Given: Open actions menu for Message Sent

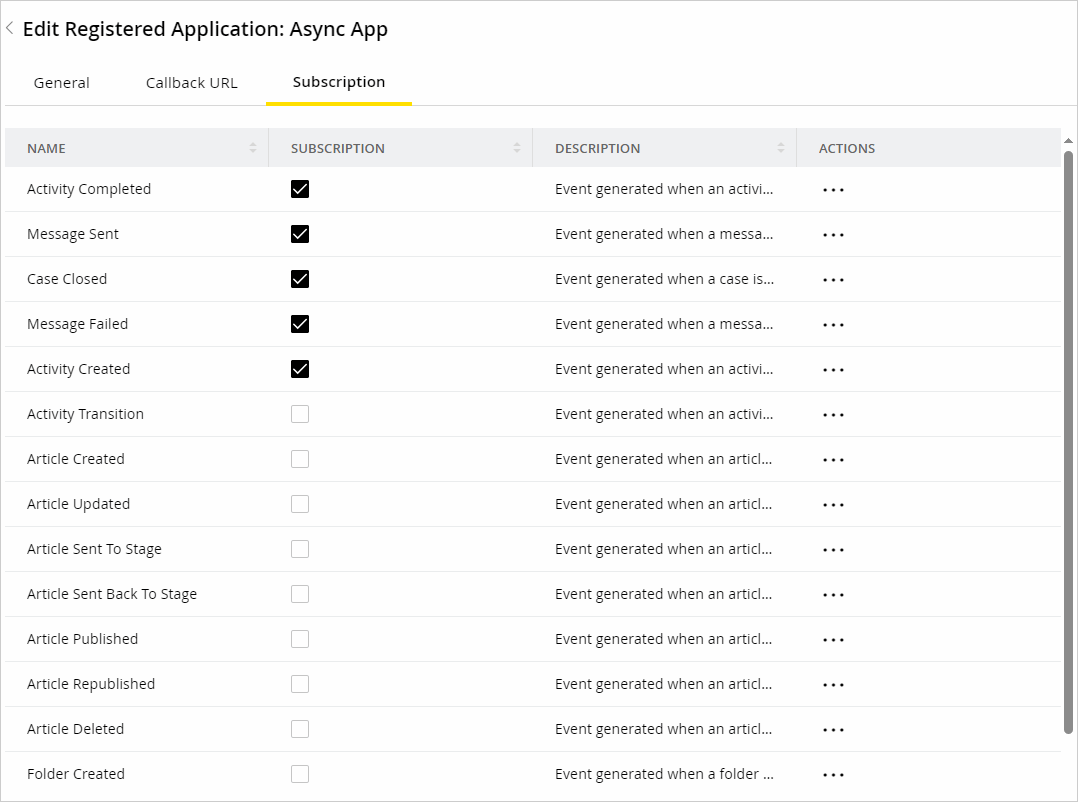Looking at the screenshot, I should (833, 235).
